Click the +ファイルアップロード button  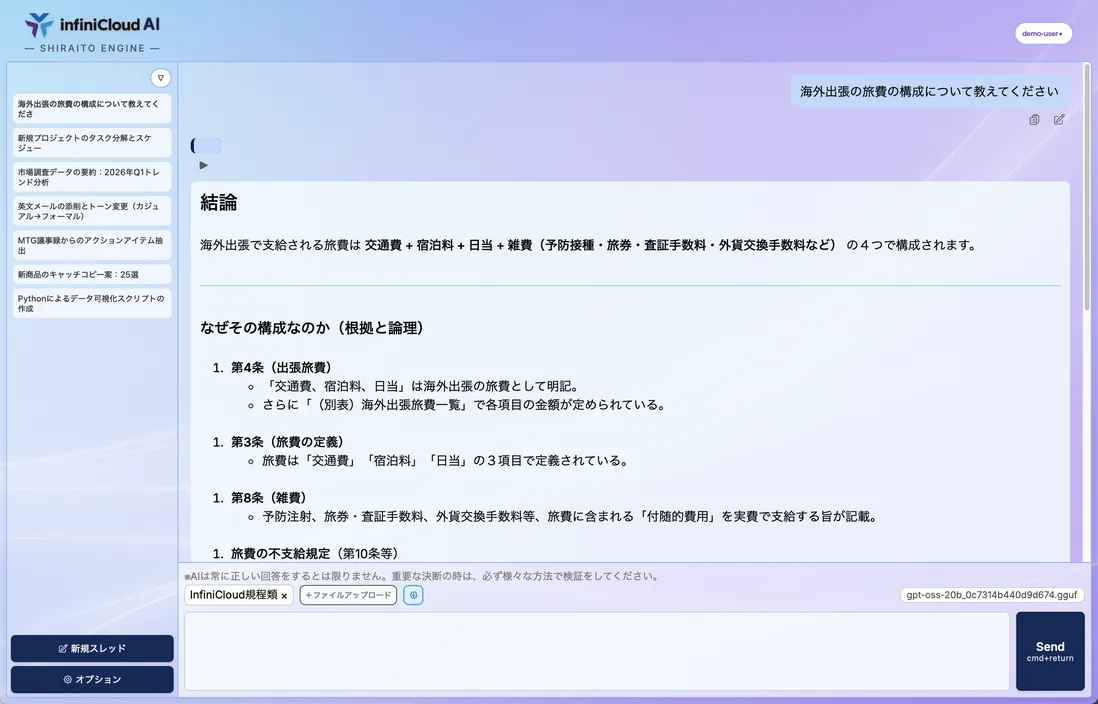point(348,595)
